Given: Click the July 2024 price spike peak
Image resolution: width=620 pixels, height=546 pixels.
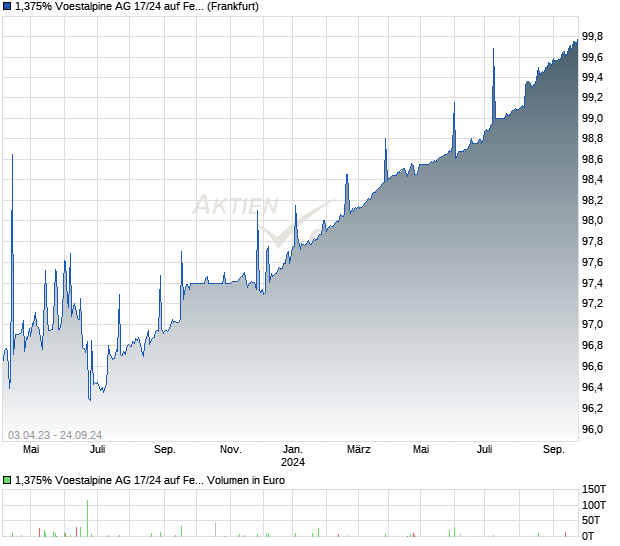Looking at the screenshot, I should pyautogui.click(x=493, y=49).
